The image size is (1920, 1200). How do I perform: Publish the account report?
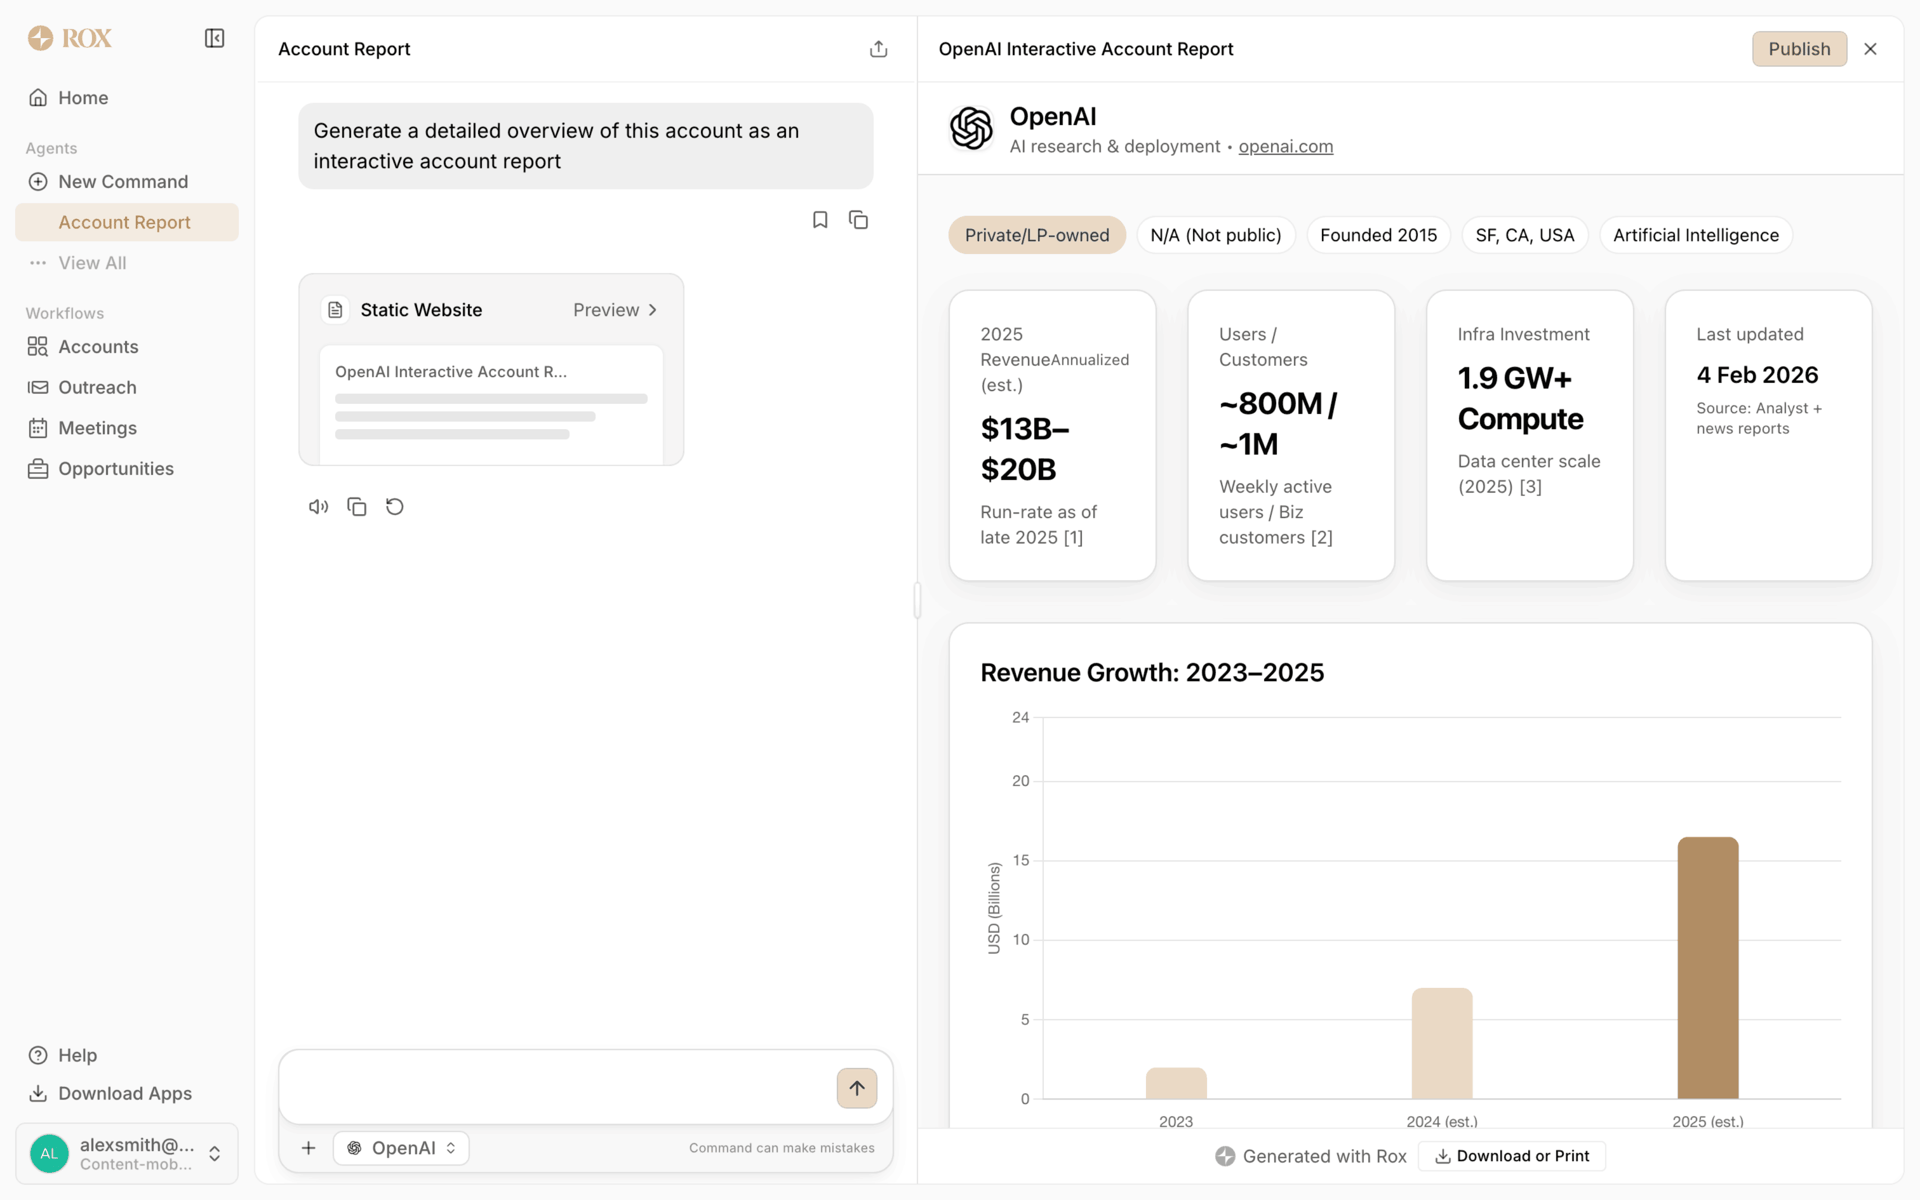pyautogui.click(x=1799, y=49)
